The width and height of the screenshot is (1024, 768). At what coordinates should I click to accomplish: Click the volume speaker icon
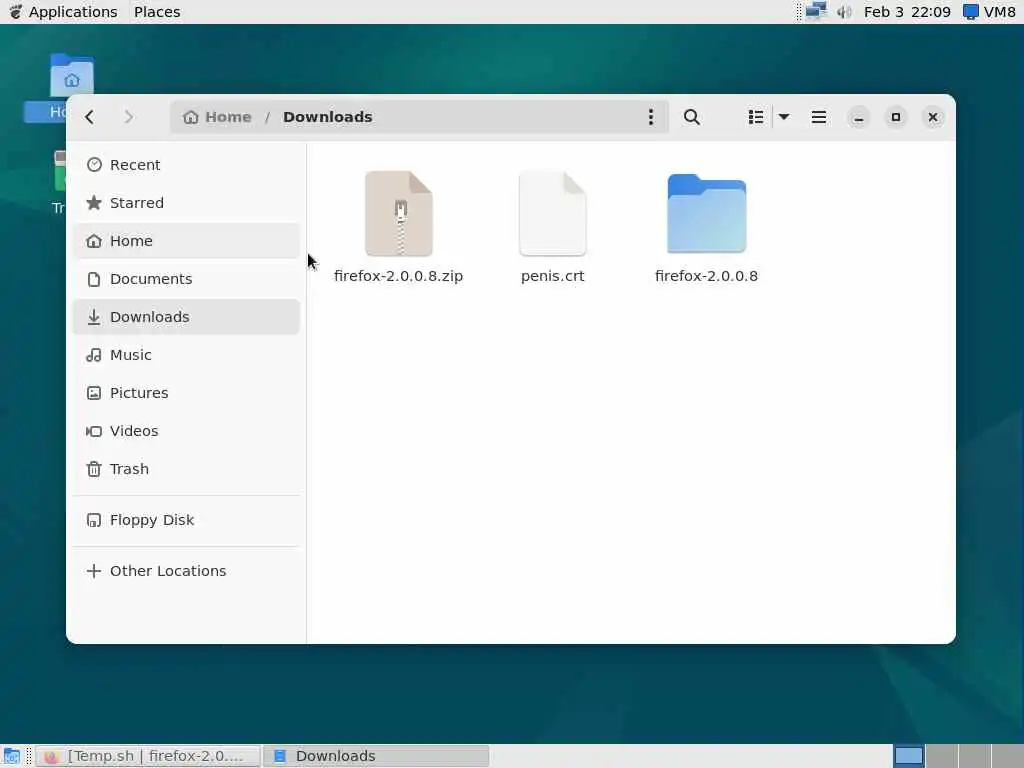click(x=844, y=12)
